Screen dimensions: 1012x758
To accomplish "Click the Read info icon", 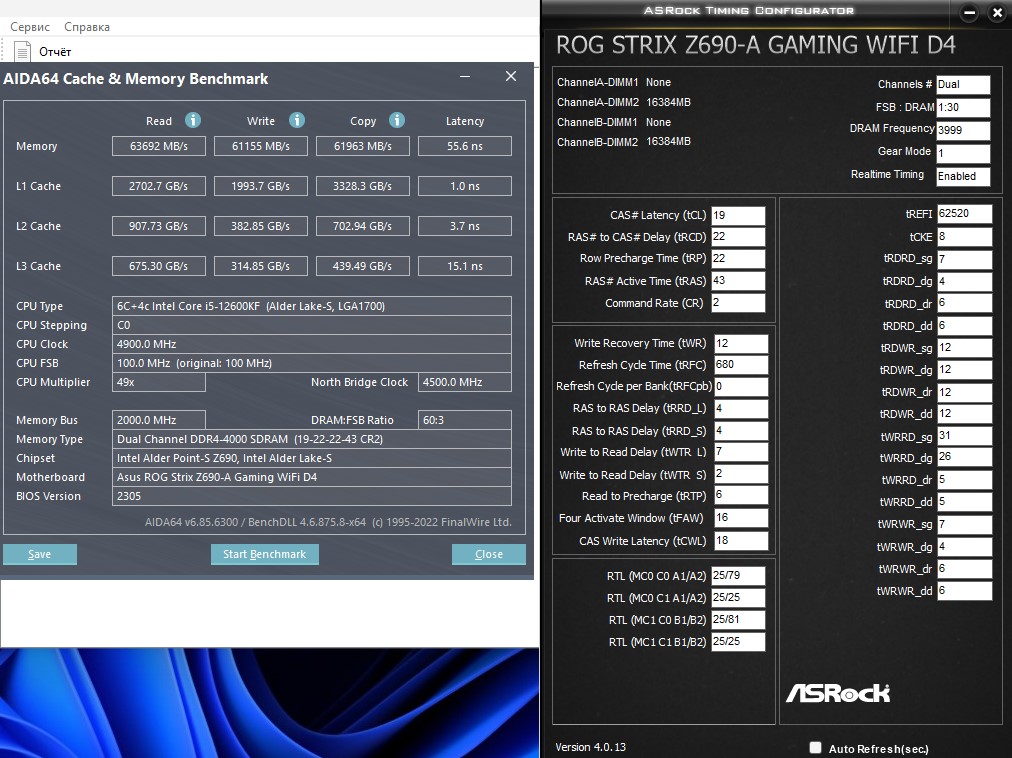I will 192,120.
